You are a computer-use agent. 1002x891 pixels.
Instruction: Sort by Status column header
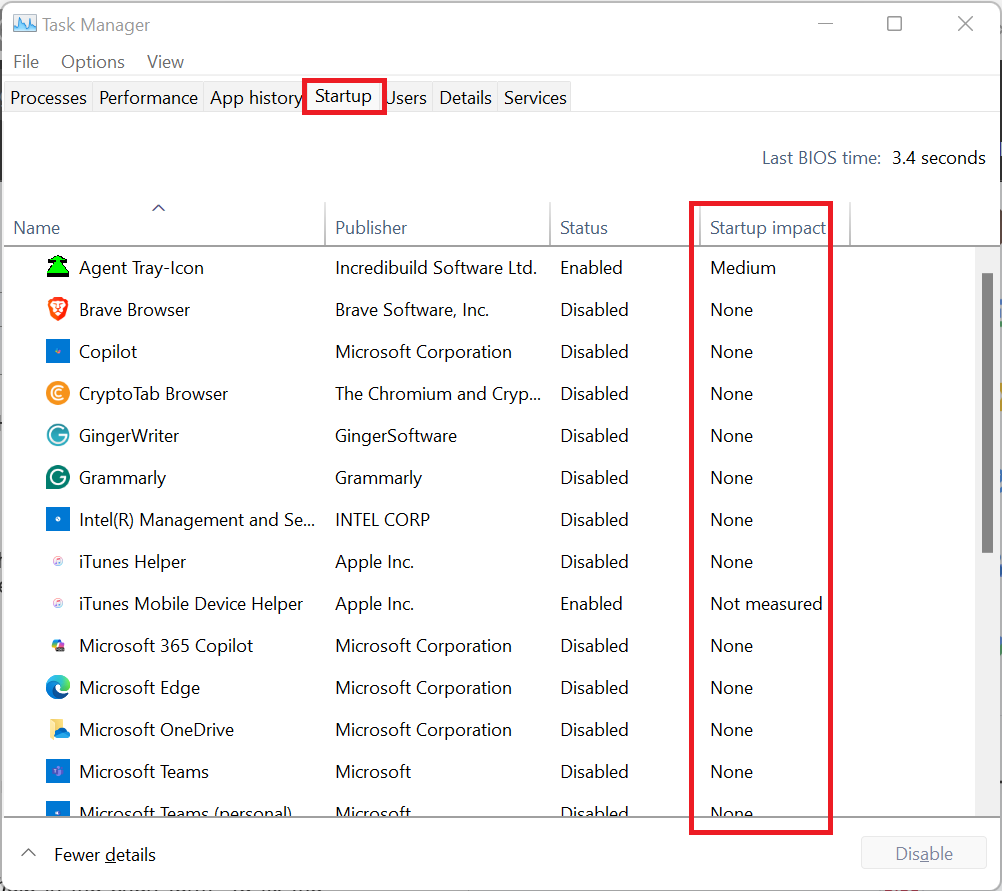pos(584,228)
